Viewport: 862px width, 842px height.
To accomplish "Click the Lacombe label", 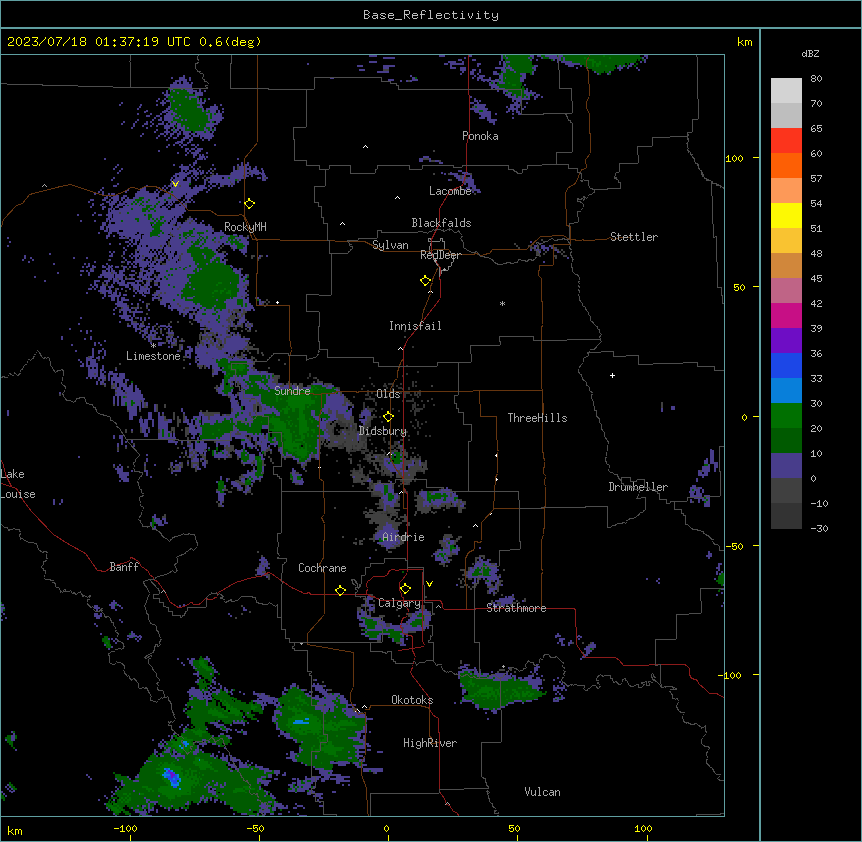I will pos(450,191).
